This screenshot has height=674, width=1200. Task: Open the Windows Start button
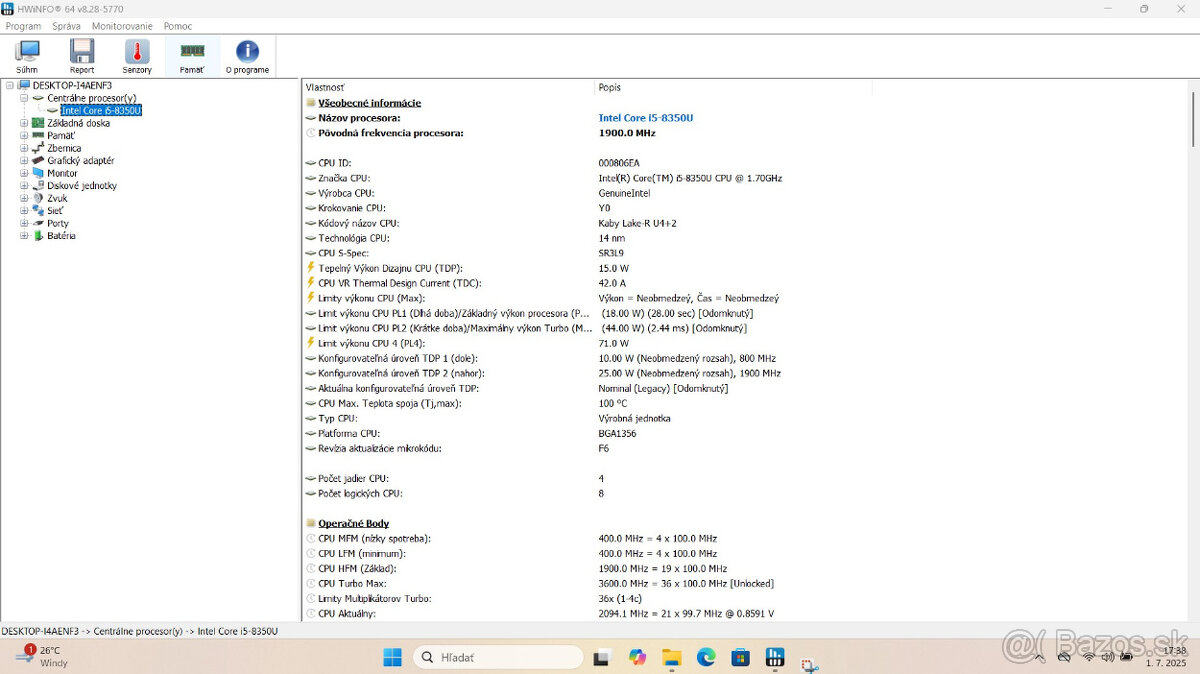[392, 656]
